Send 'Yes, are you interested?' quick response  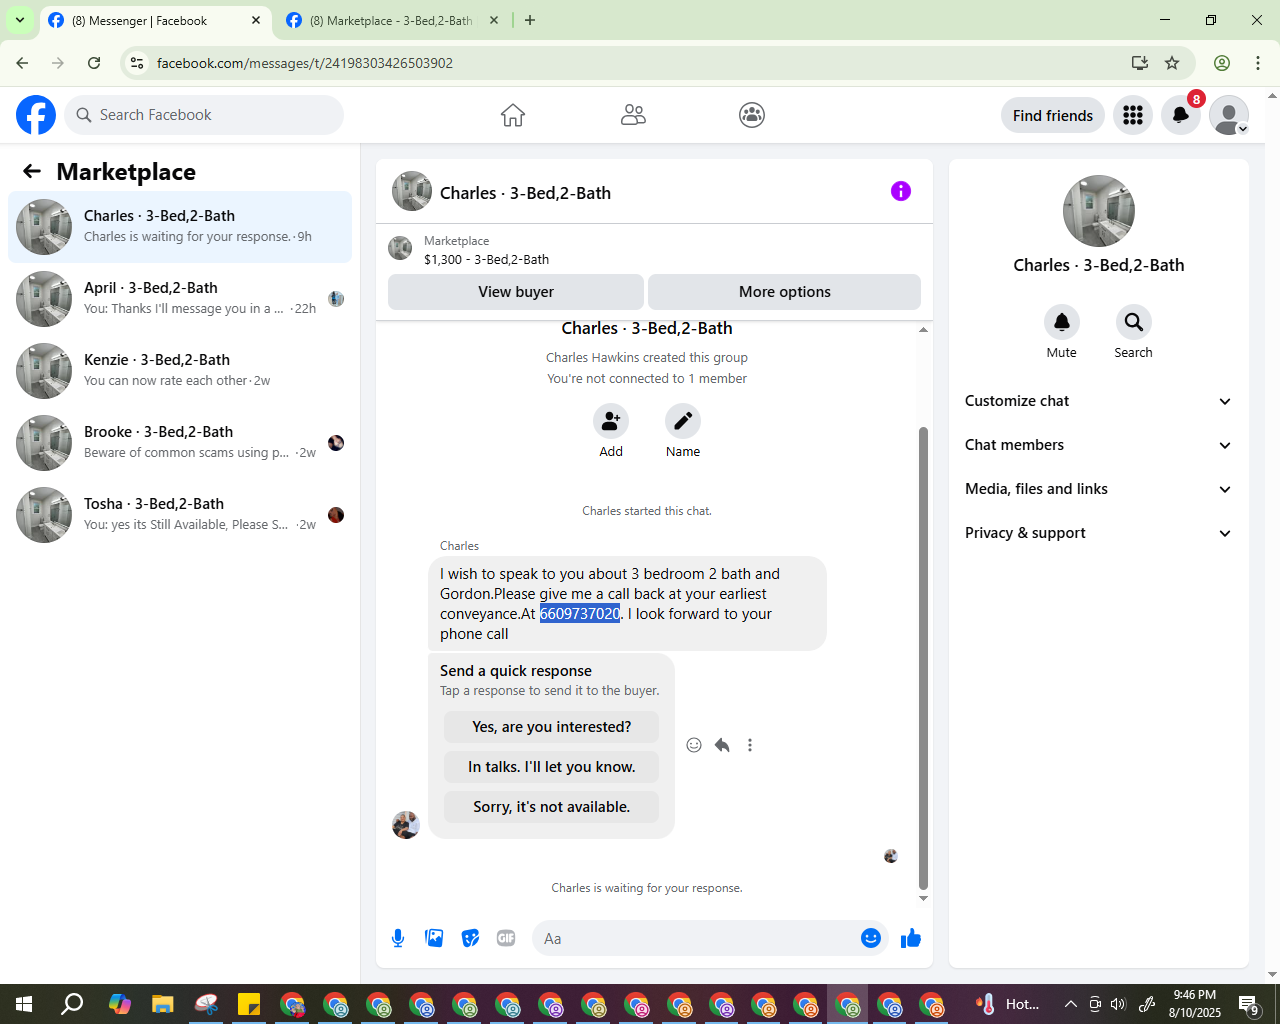click(x=552, y=727)
